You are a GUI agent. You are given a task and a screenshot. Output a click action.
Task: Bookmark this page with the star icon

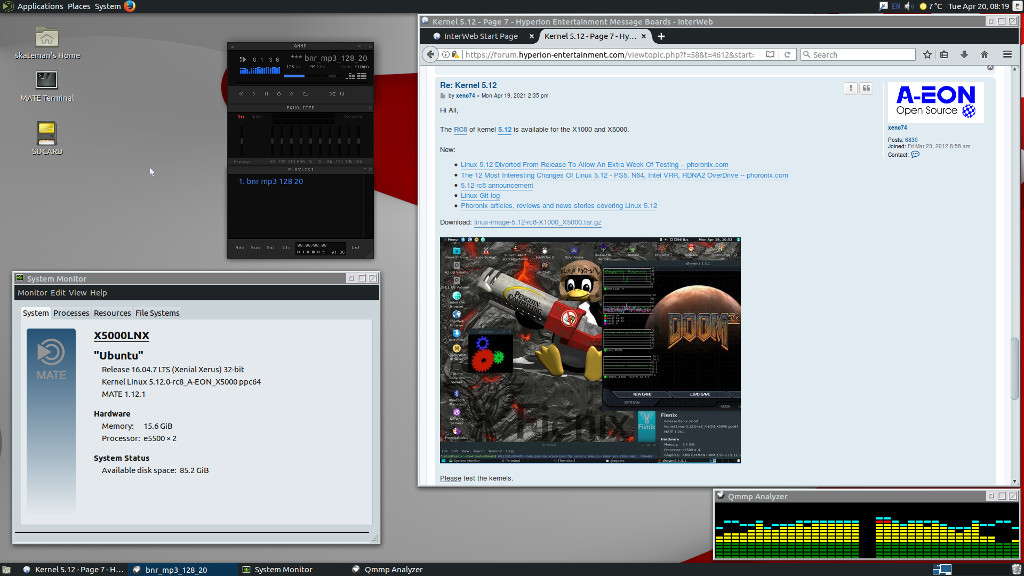(x=927, y=55)
